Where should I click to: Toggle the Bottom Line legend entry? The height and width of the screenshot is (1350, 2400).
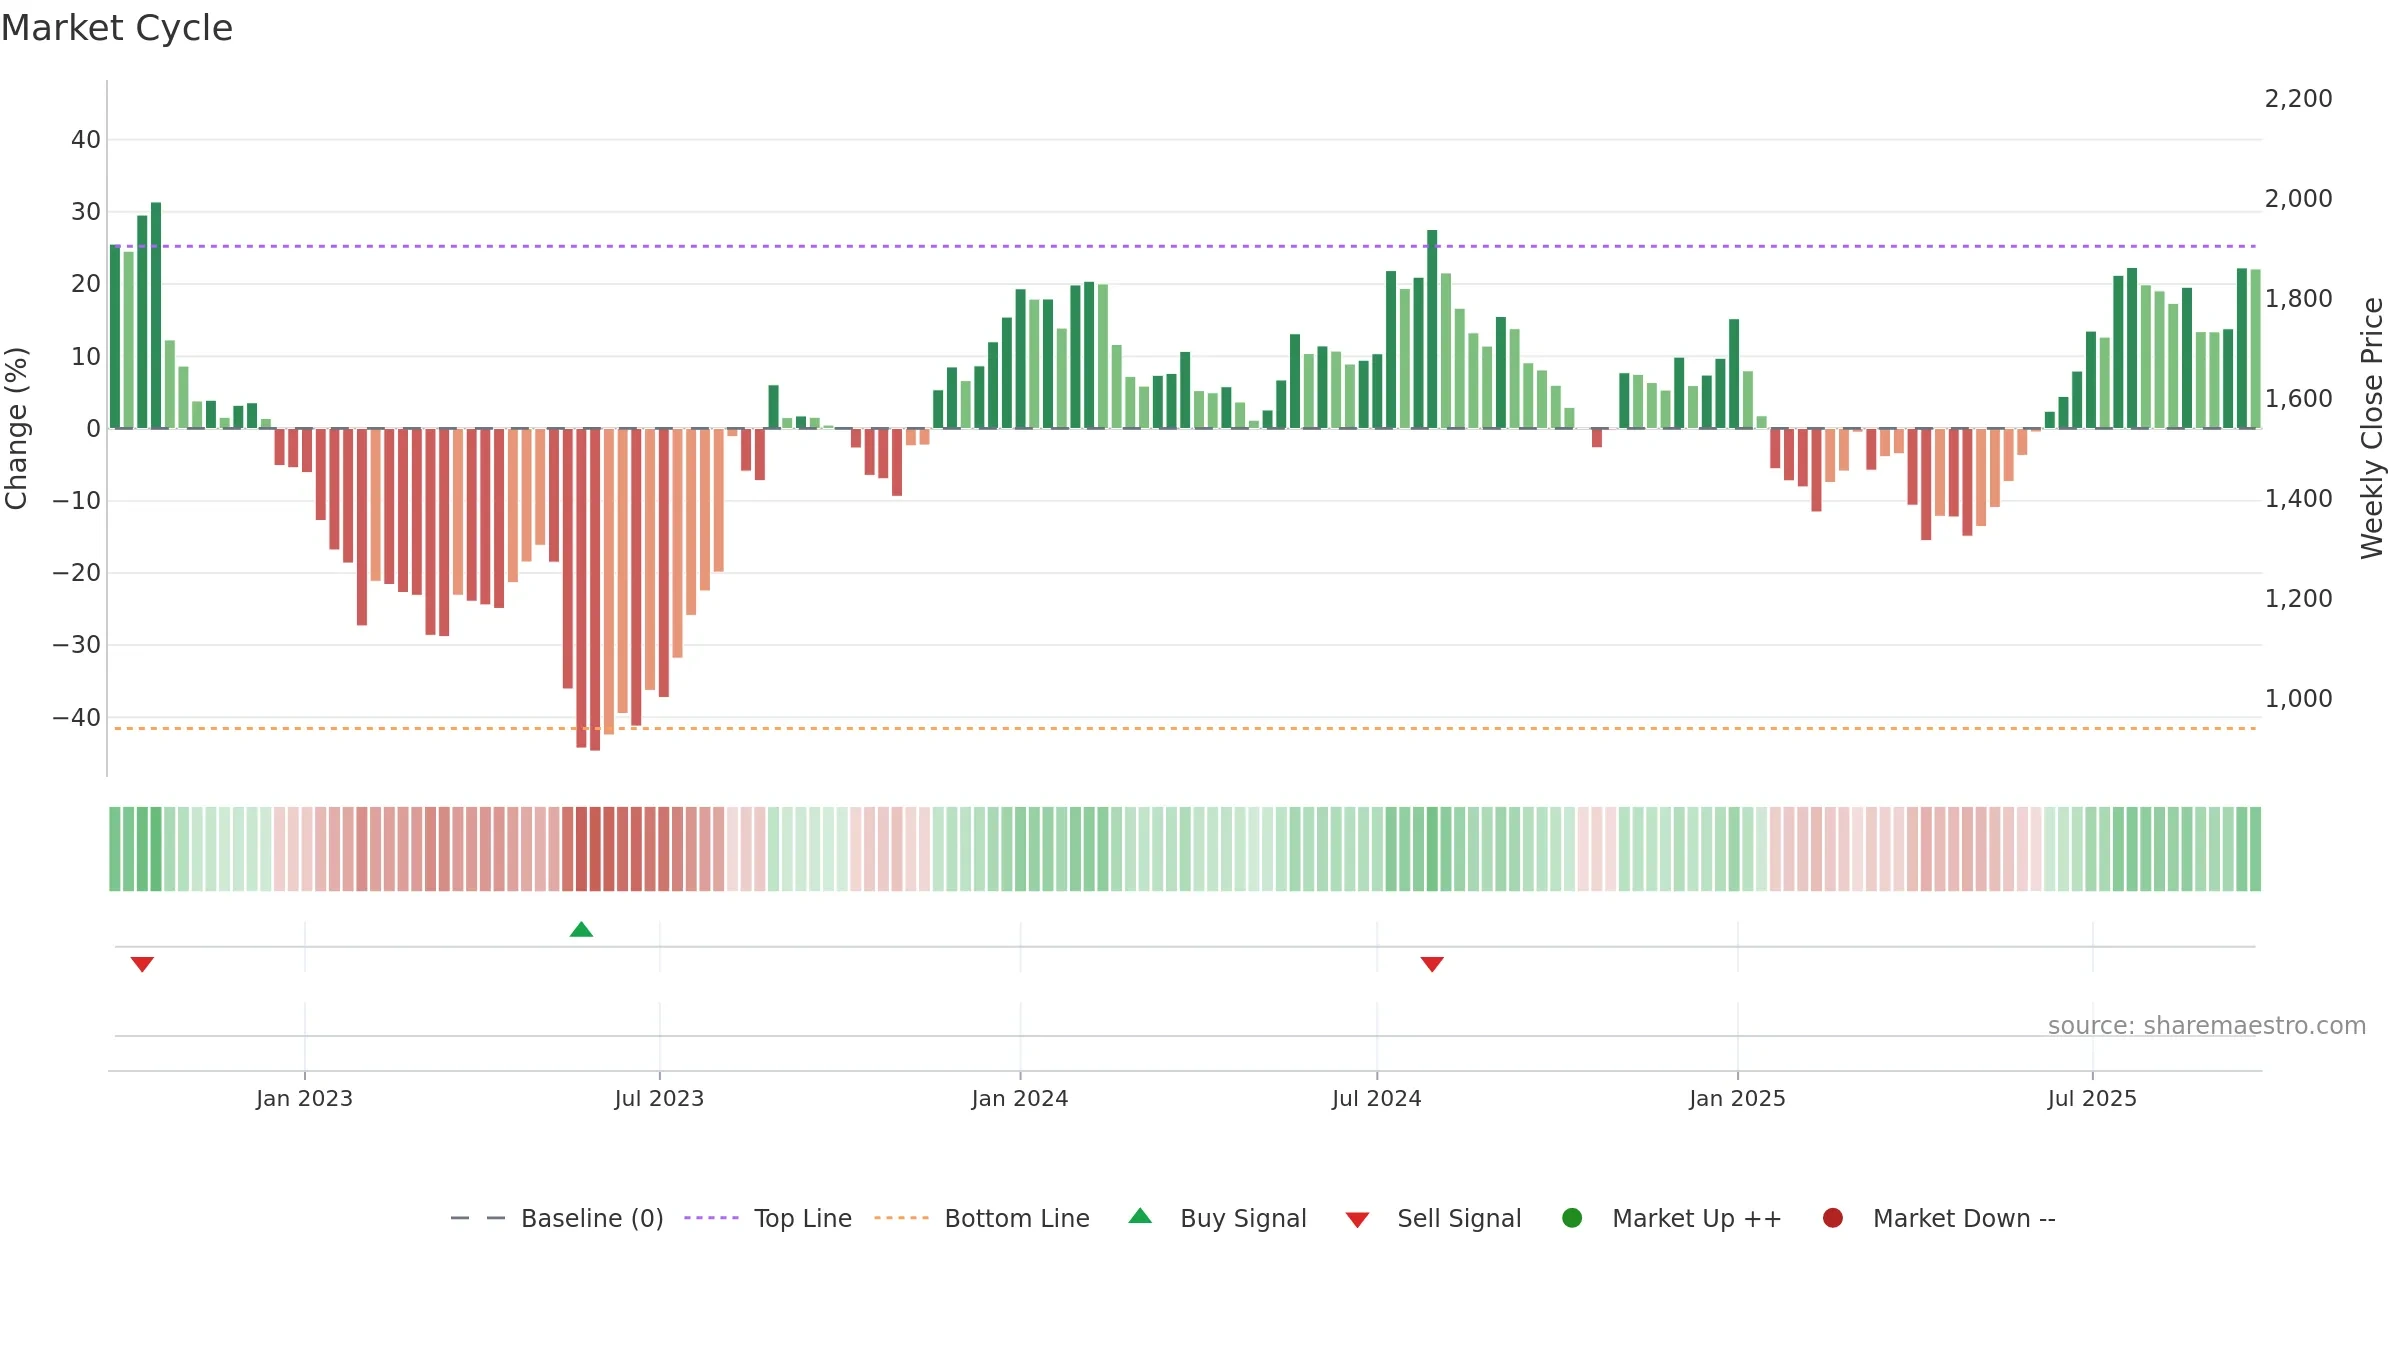(982, 1218)
